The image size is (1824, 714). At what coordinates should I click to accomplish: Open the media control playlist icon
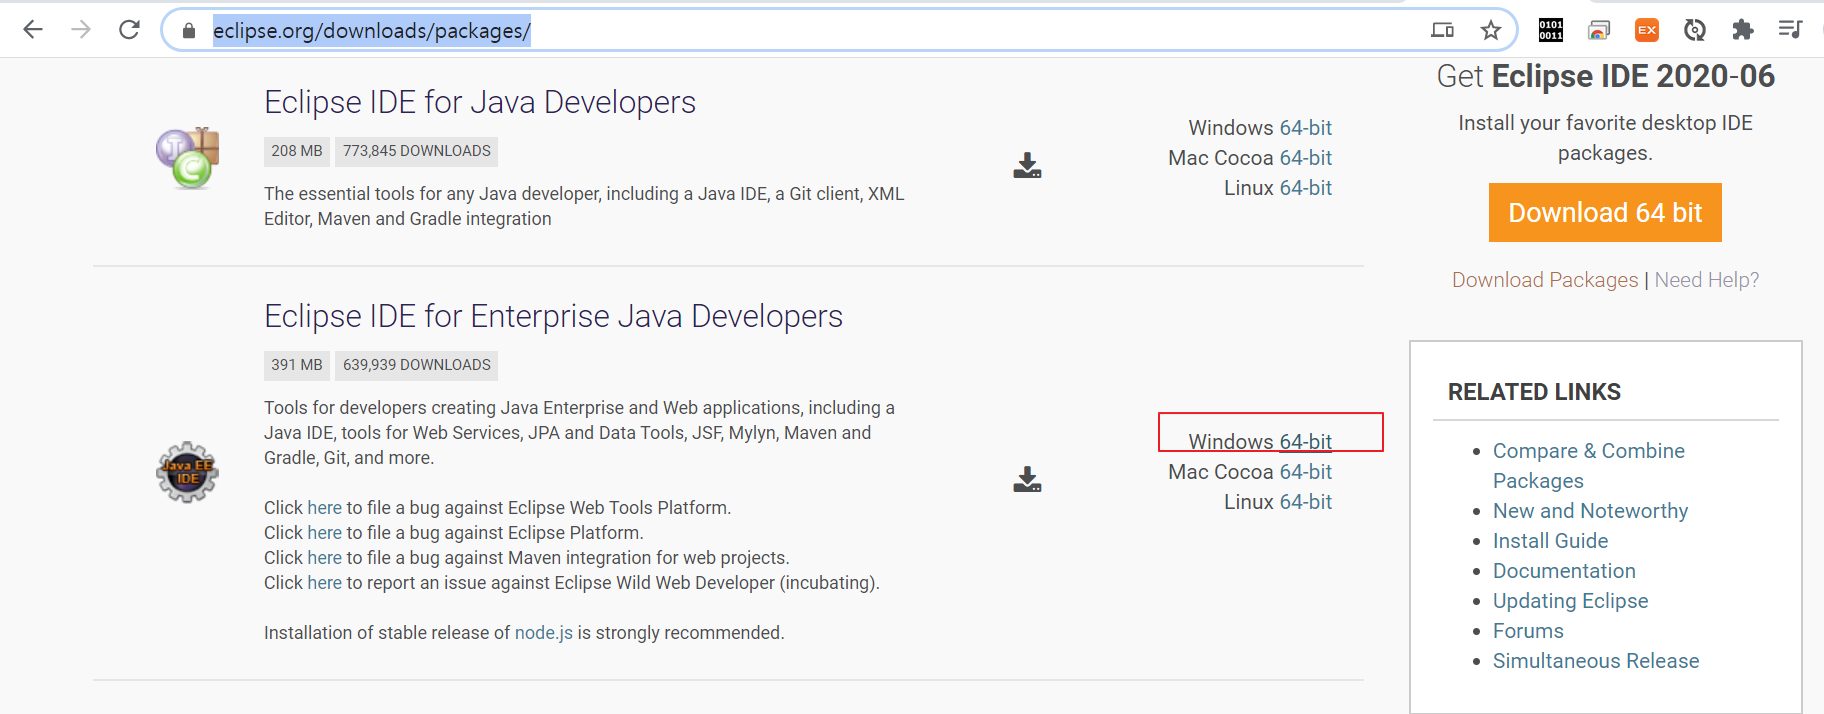point(1790,30)
